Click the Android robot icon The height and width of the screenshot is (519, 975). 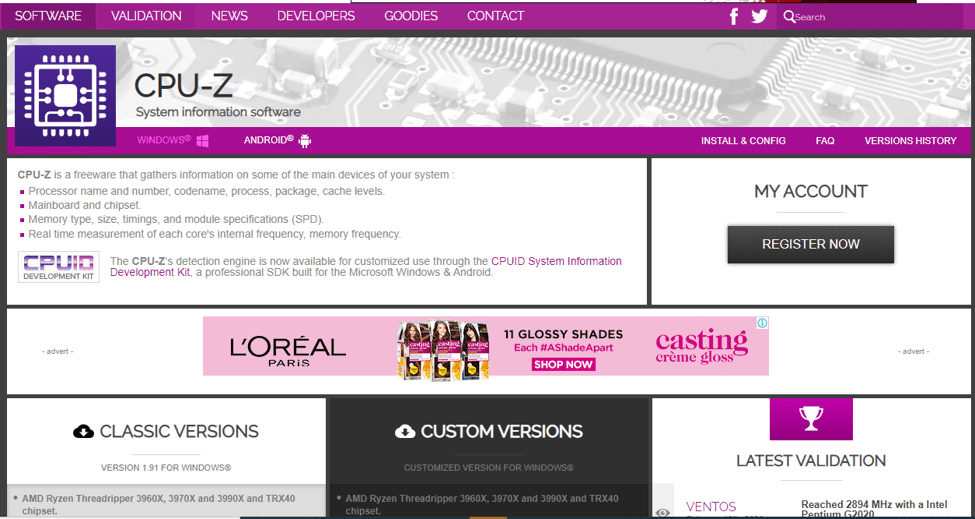304,141
